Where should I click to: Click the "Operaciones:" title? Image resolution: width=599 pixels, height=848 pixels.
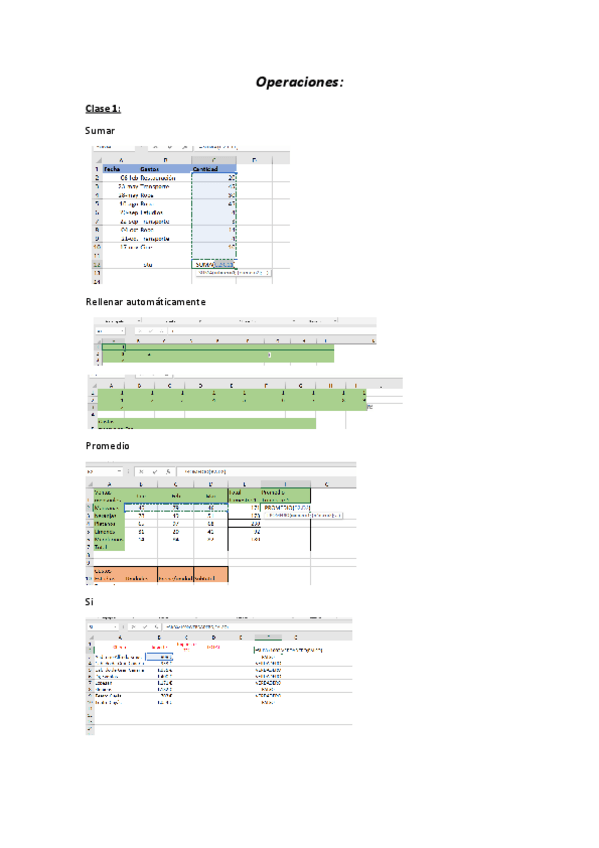[x=300, y=82]
